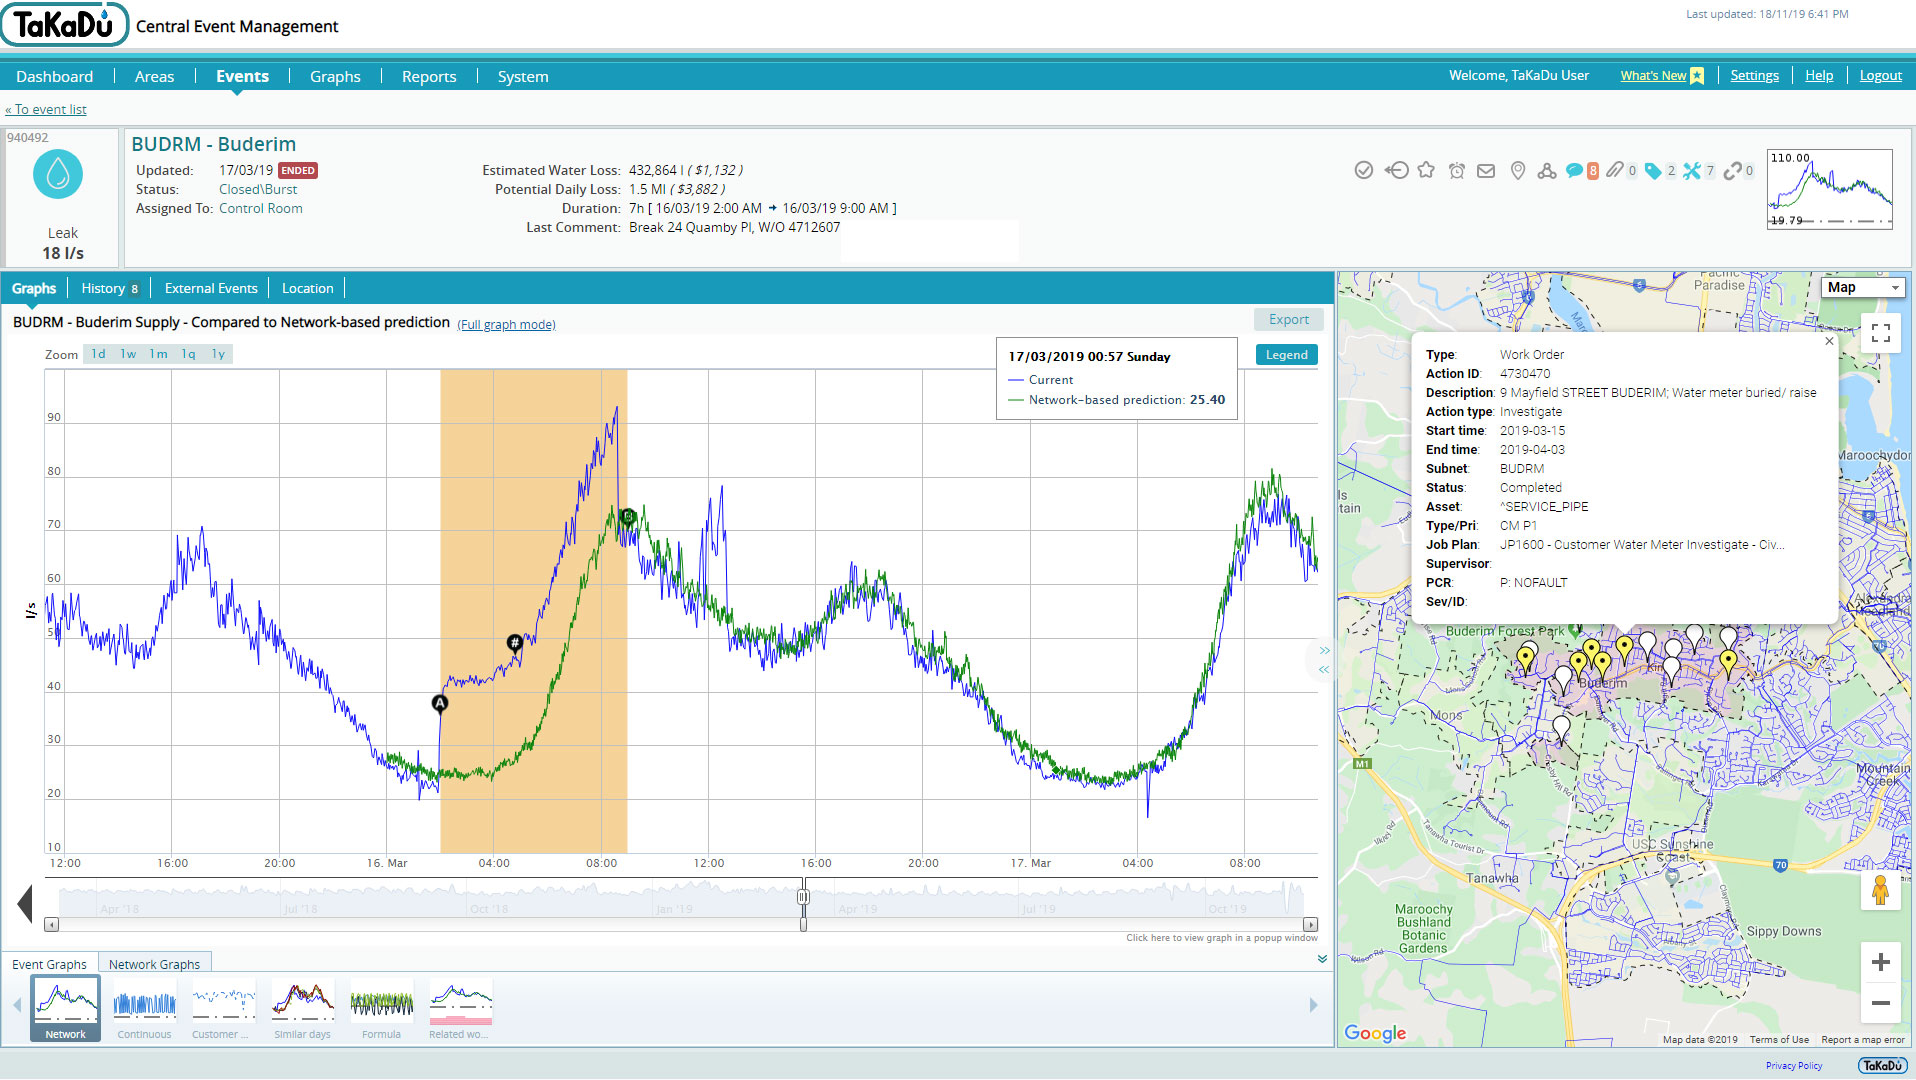Toggle the checkmark acknowledge icon
The image size is (1916, 1080).
1364,170
